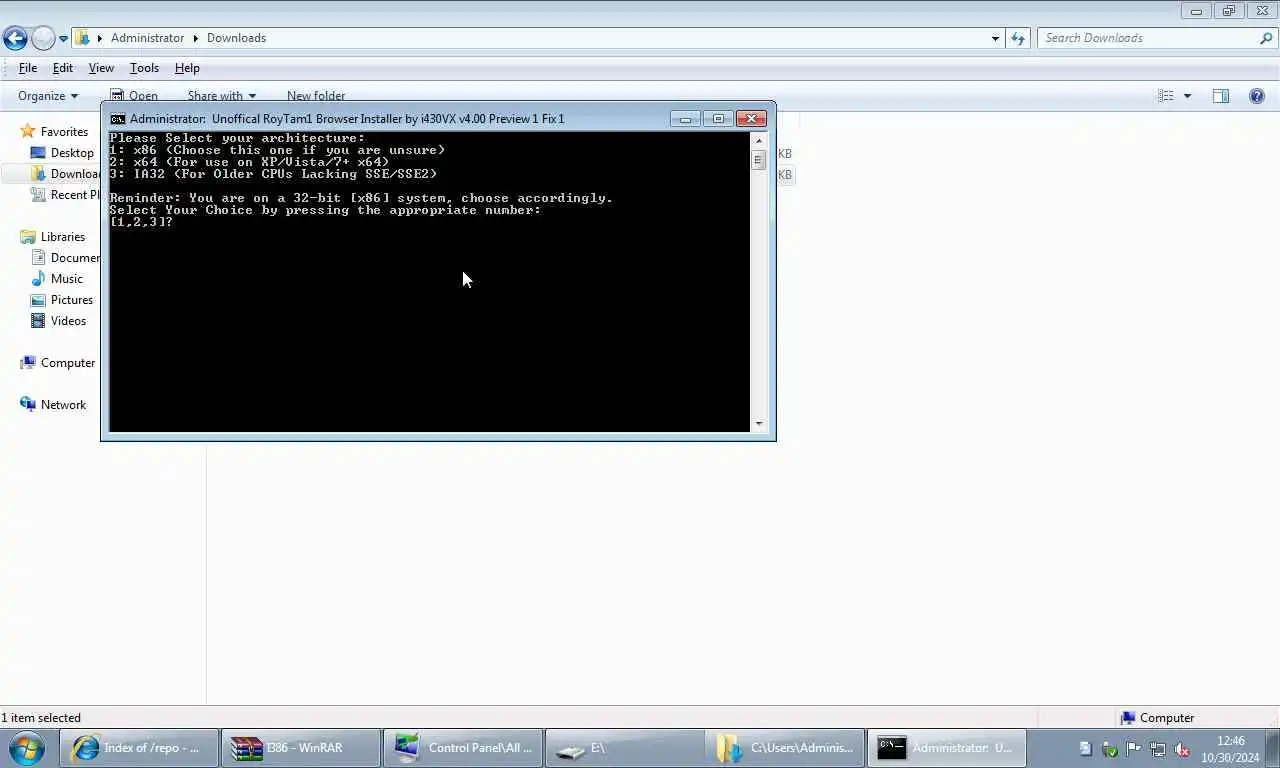Click the Search Downloads field
1280x768 pixels.
(x=1148, y=38)
